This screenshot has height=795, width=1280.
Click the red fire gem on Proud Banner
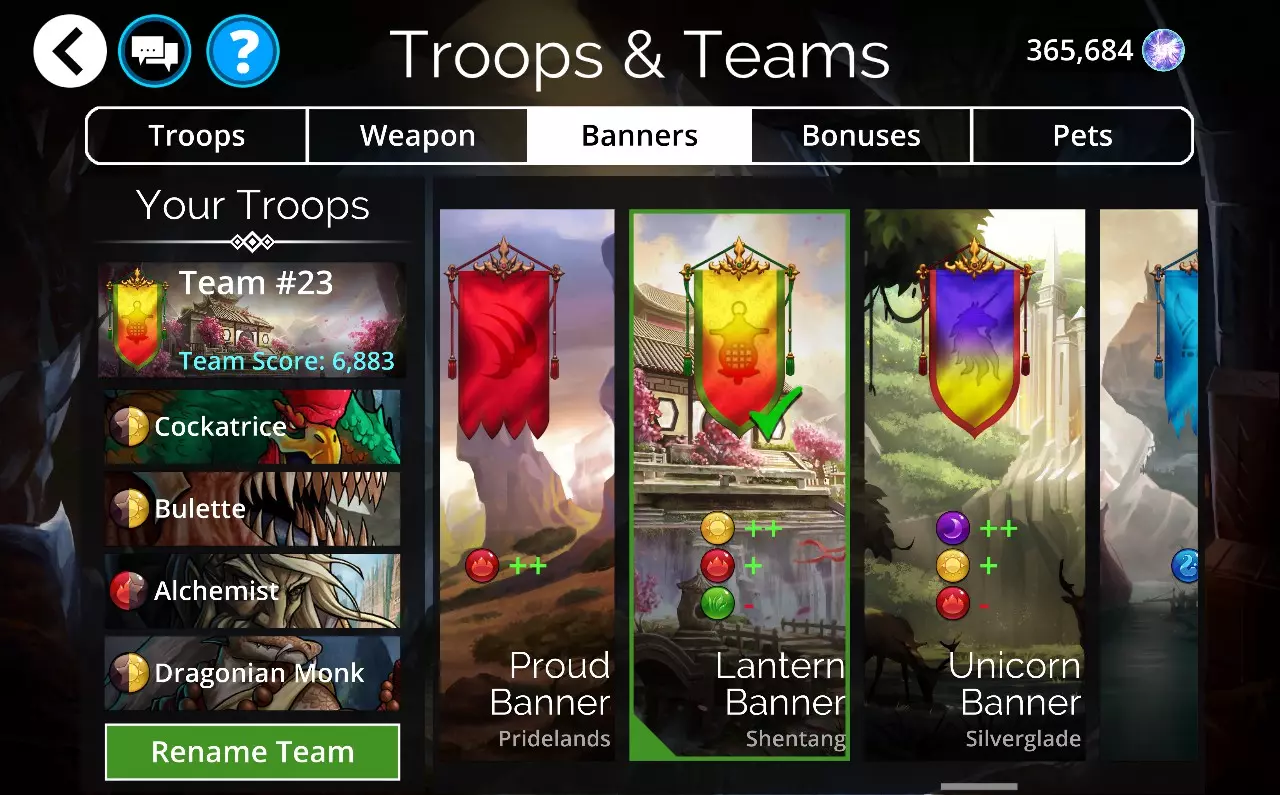(x=482, y=565)
